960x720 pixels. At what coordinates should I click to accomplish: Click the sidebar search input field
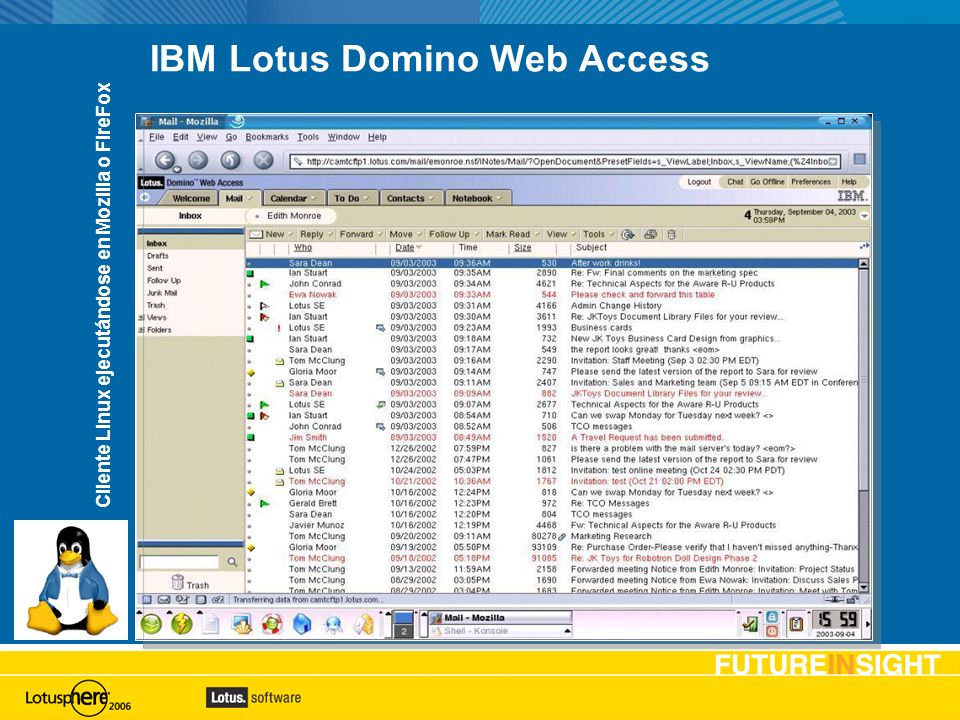[179, 561]
